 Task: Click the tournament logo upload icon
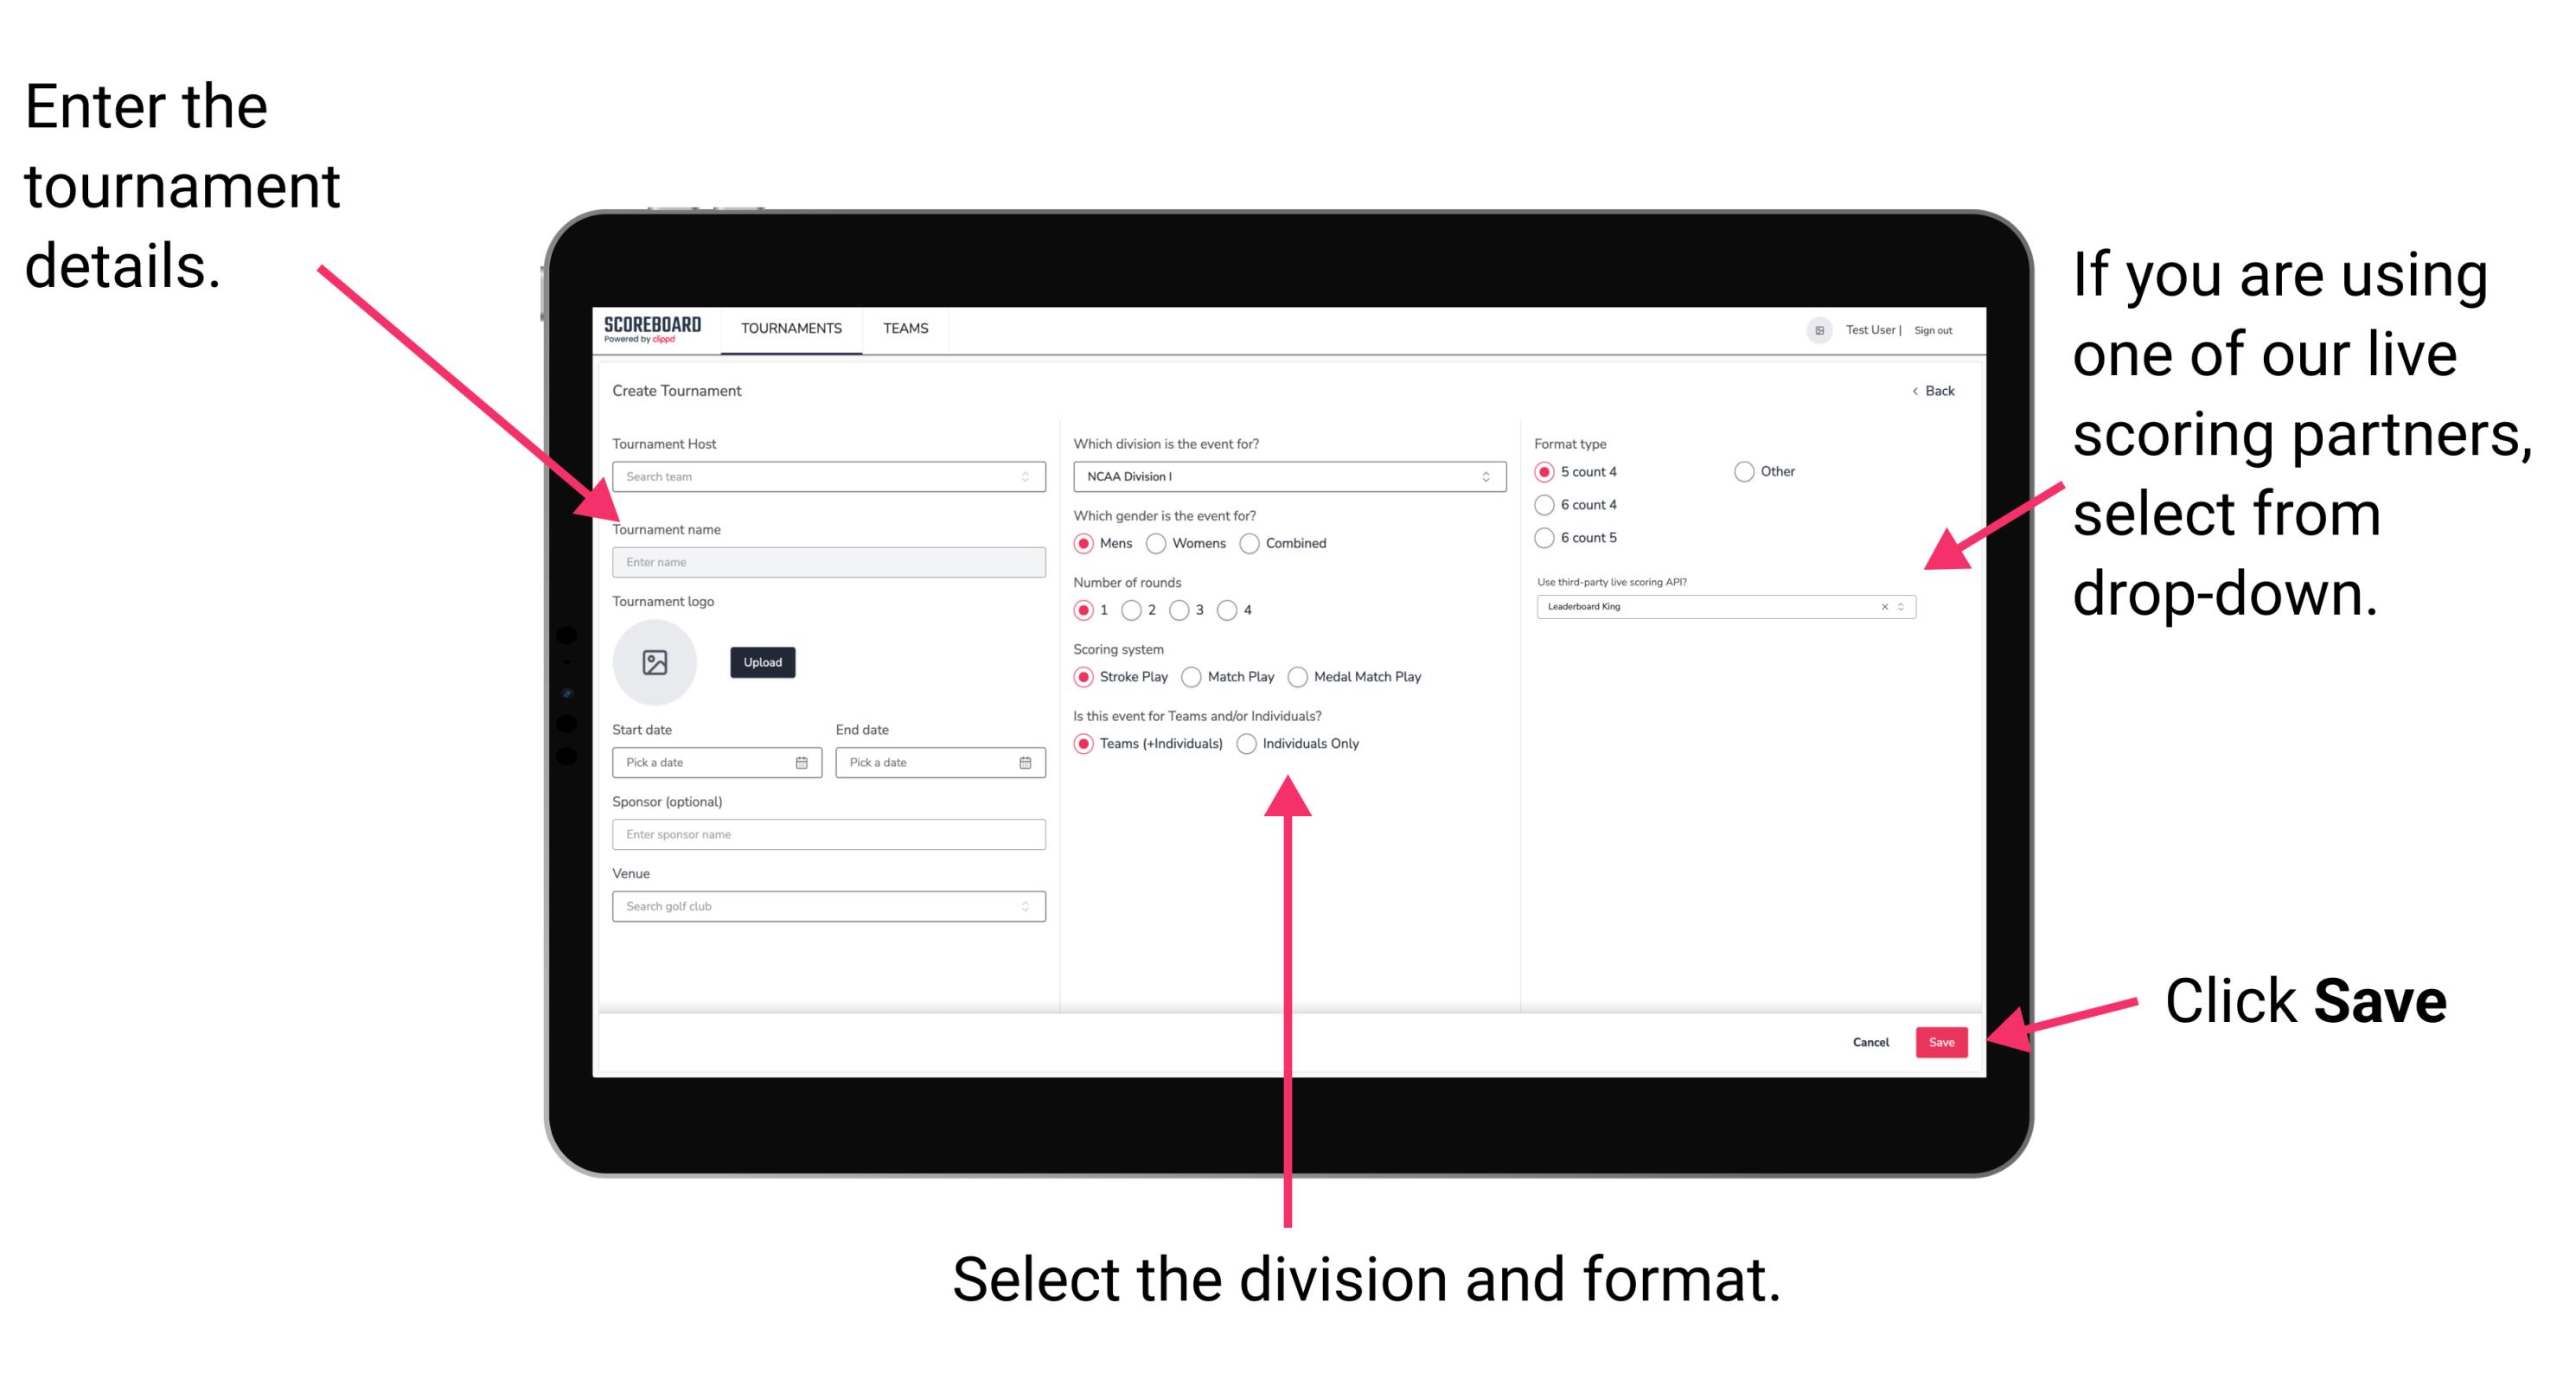pos(657,662)
